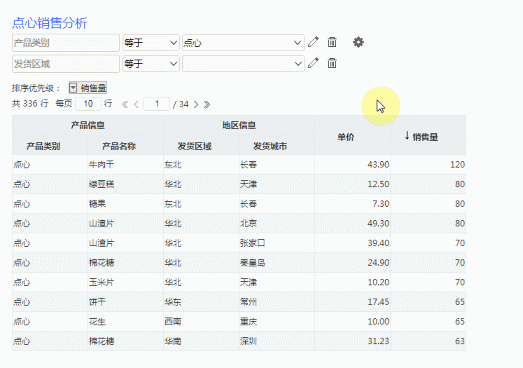
Task: Click the 产品信息 group header
Action: [88, 125]
